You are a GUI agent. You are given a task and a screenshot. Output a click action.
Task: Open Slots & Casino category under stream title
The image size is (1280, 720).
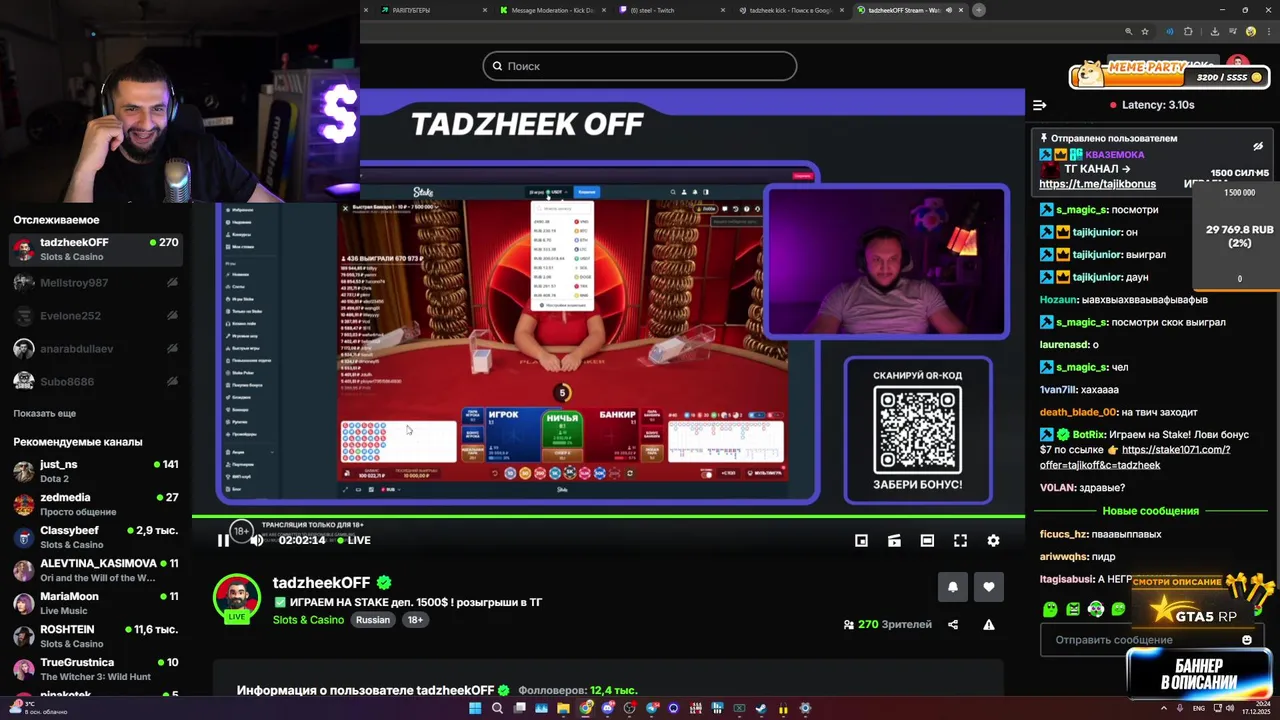(308, 620)
